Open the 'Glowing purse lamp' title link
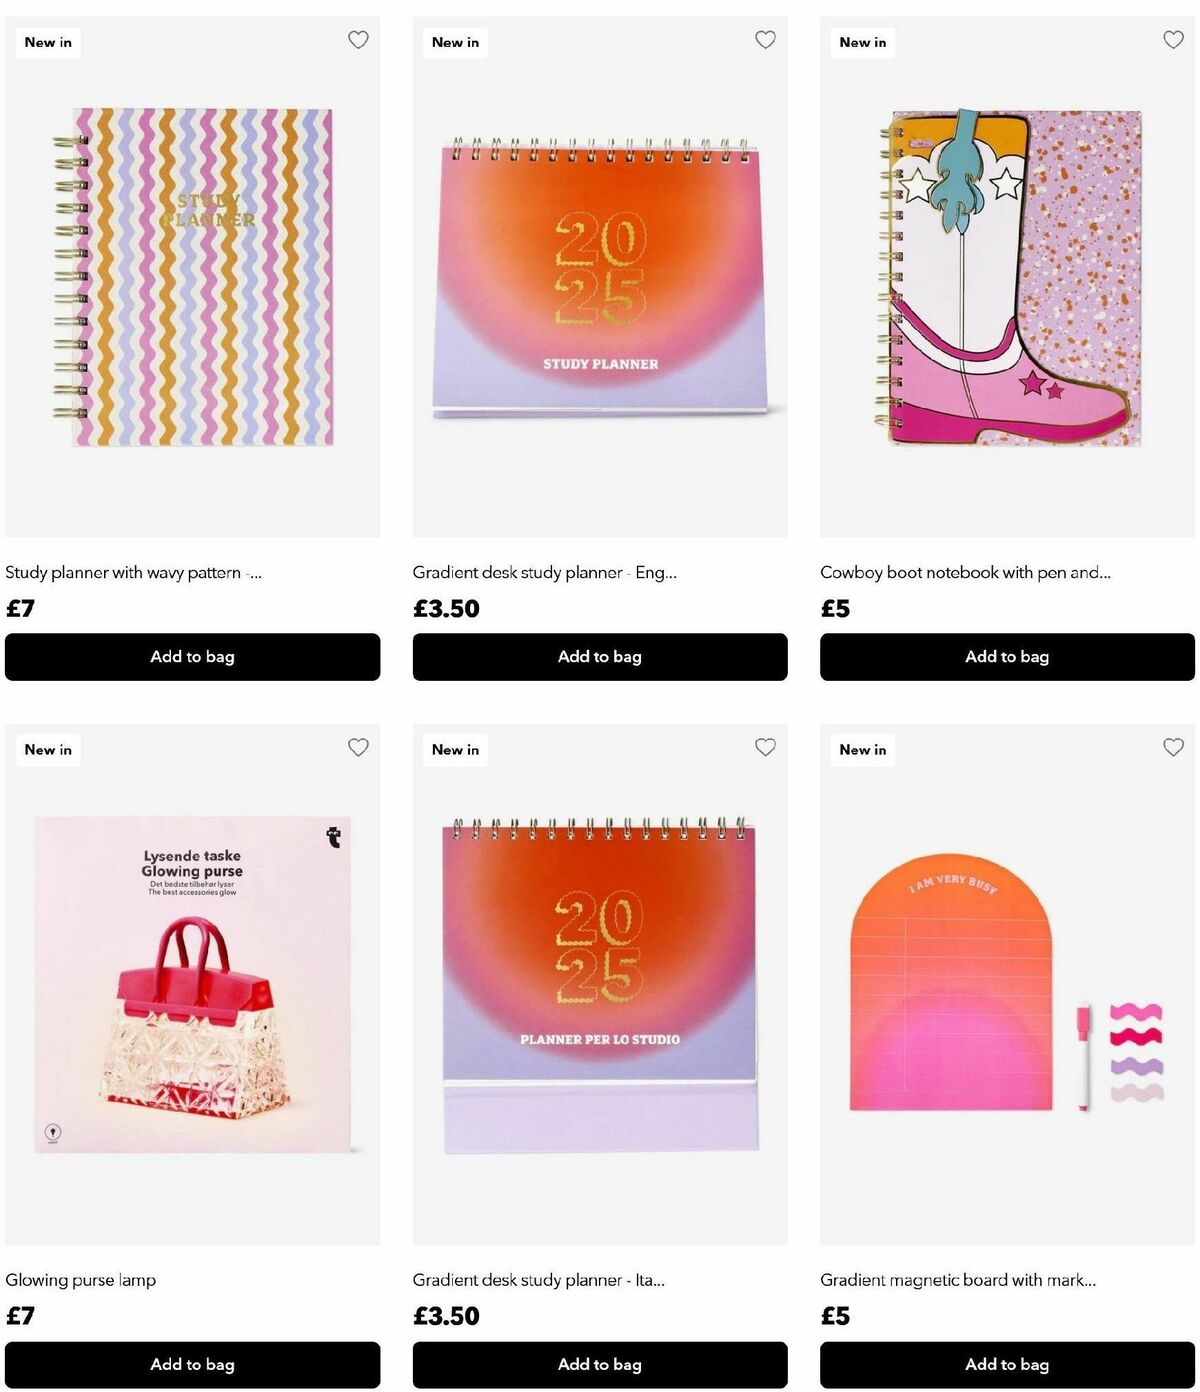The image size is (1200, 1392). [81, 1280]
